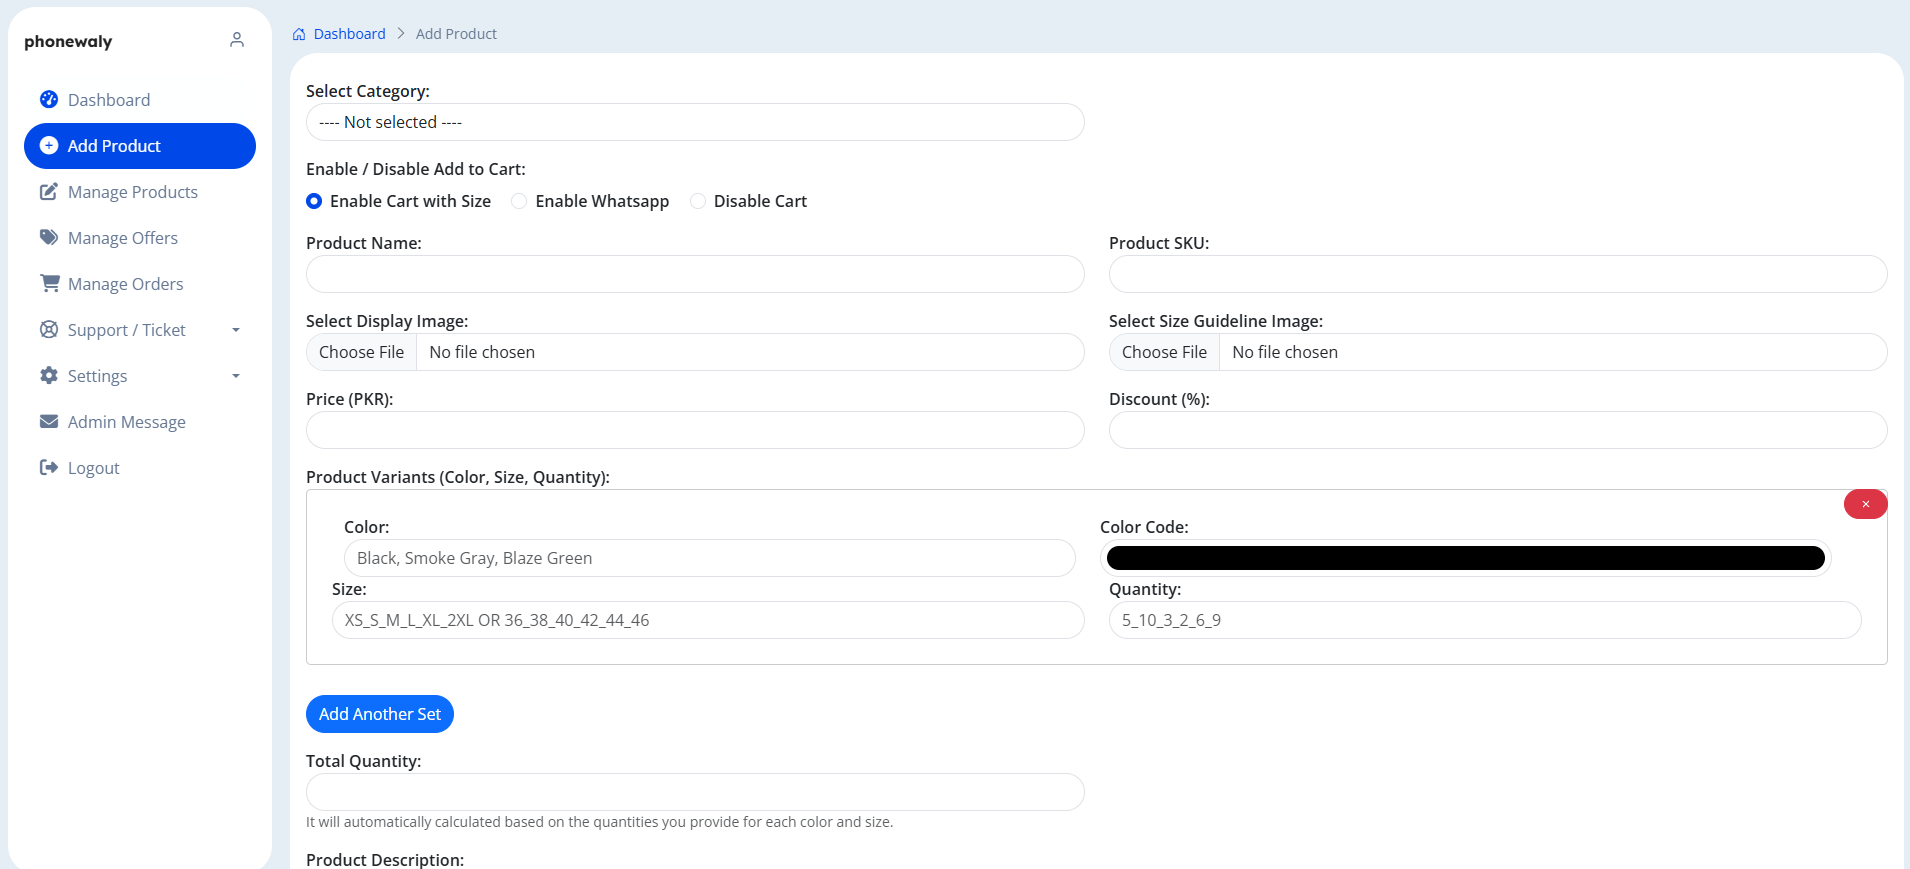Choose File for Select Display Image

(x=361, y=352)
